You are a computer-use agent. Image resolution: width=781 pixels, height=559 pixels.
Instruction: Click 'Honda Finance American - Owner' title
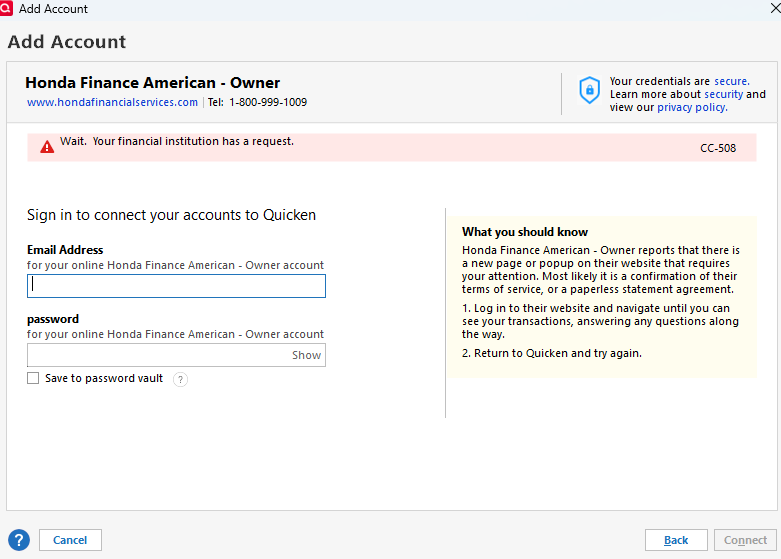pyautogui.click(x=152, y=82)
